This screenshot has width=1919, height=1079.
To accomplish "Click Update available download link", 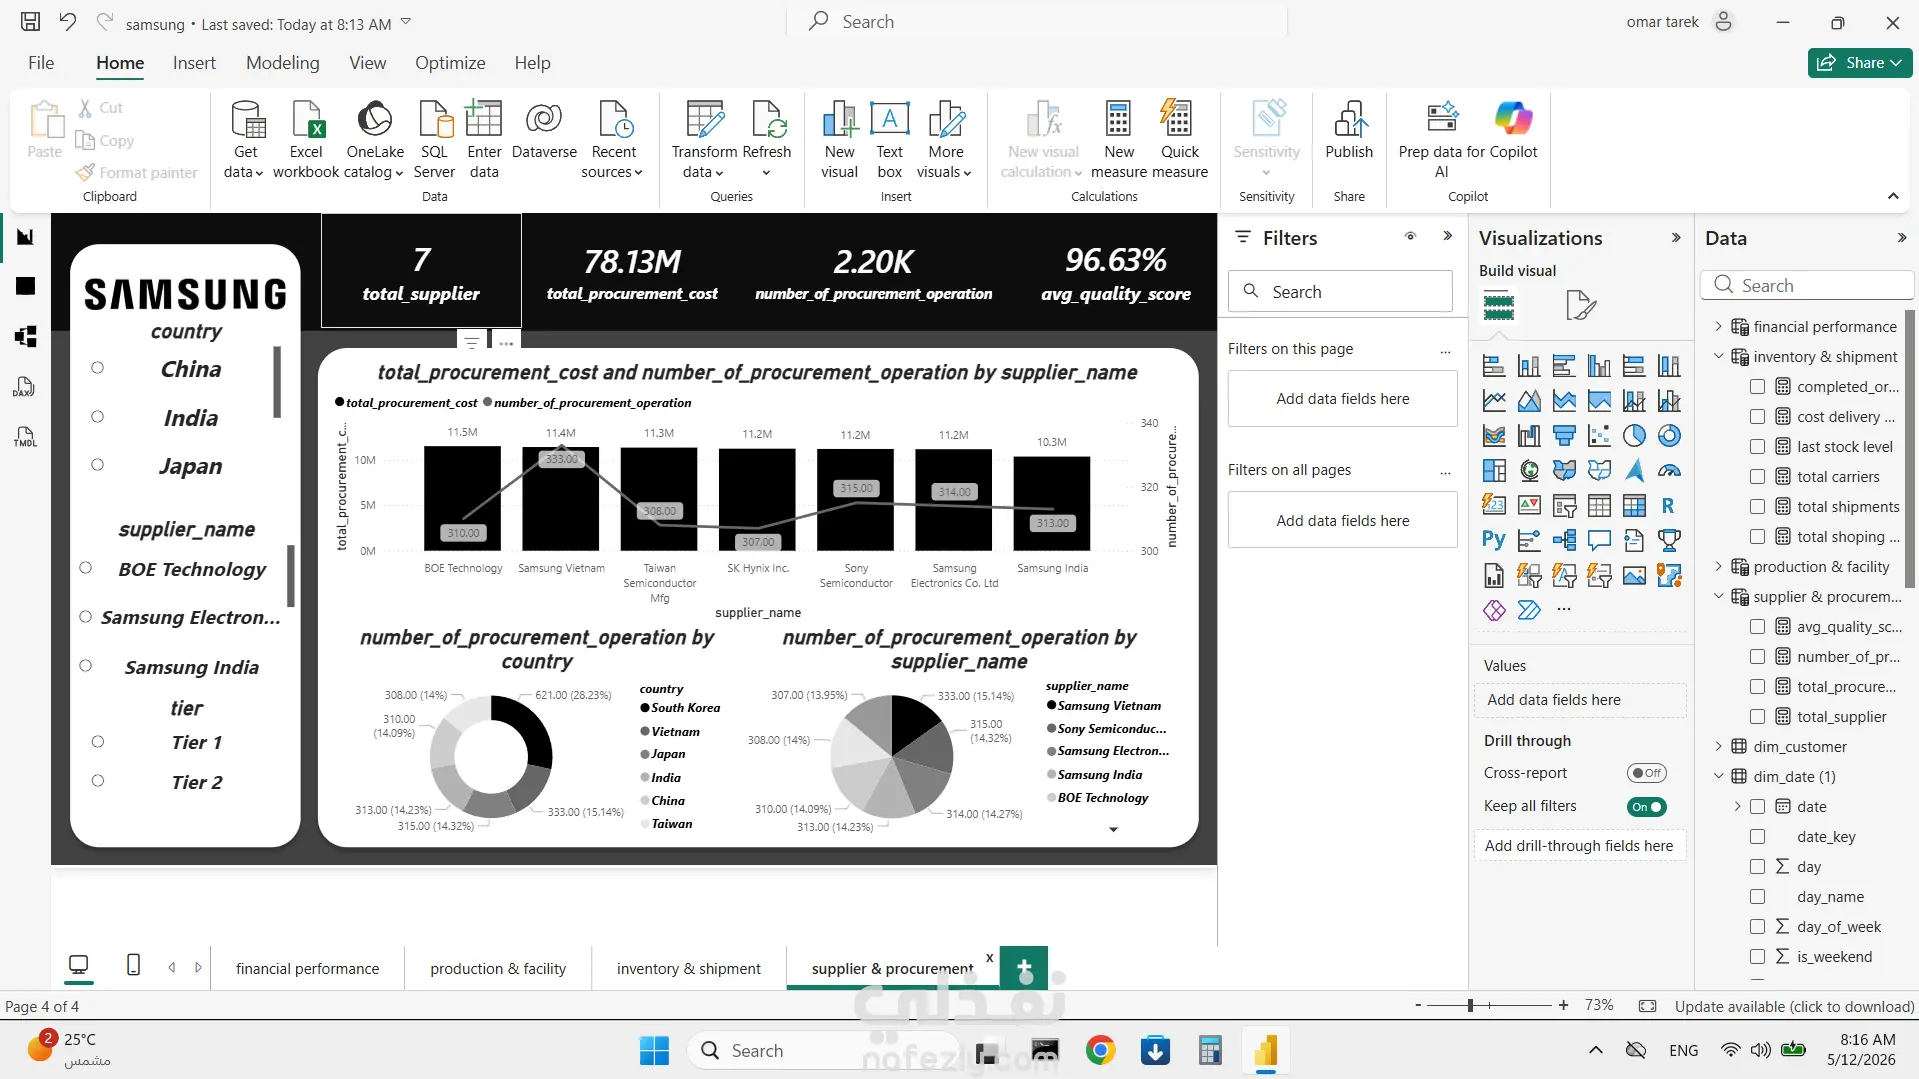I will [1795, 1006].
